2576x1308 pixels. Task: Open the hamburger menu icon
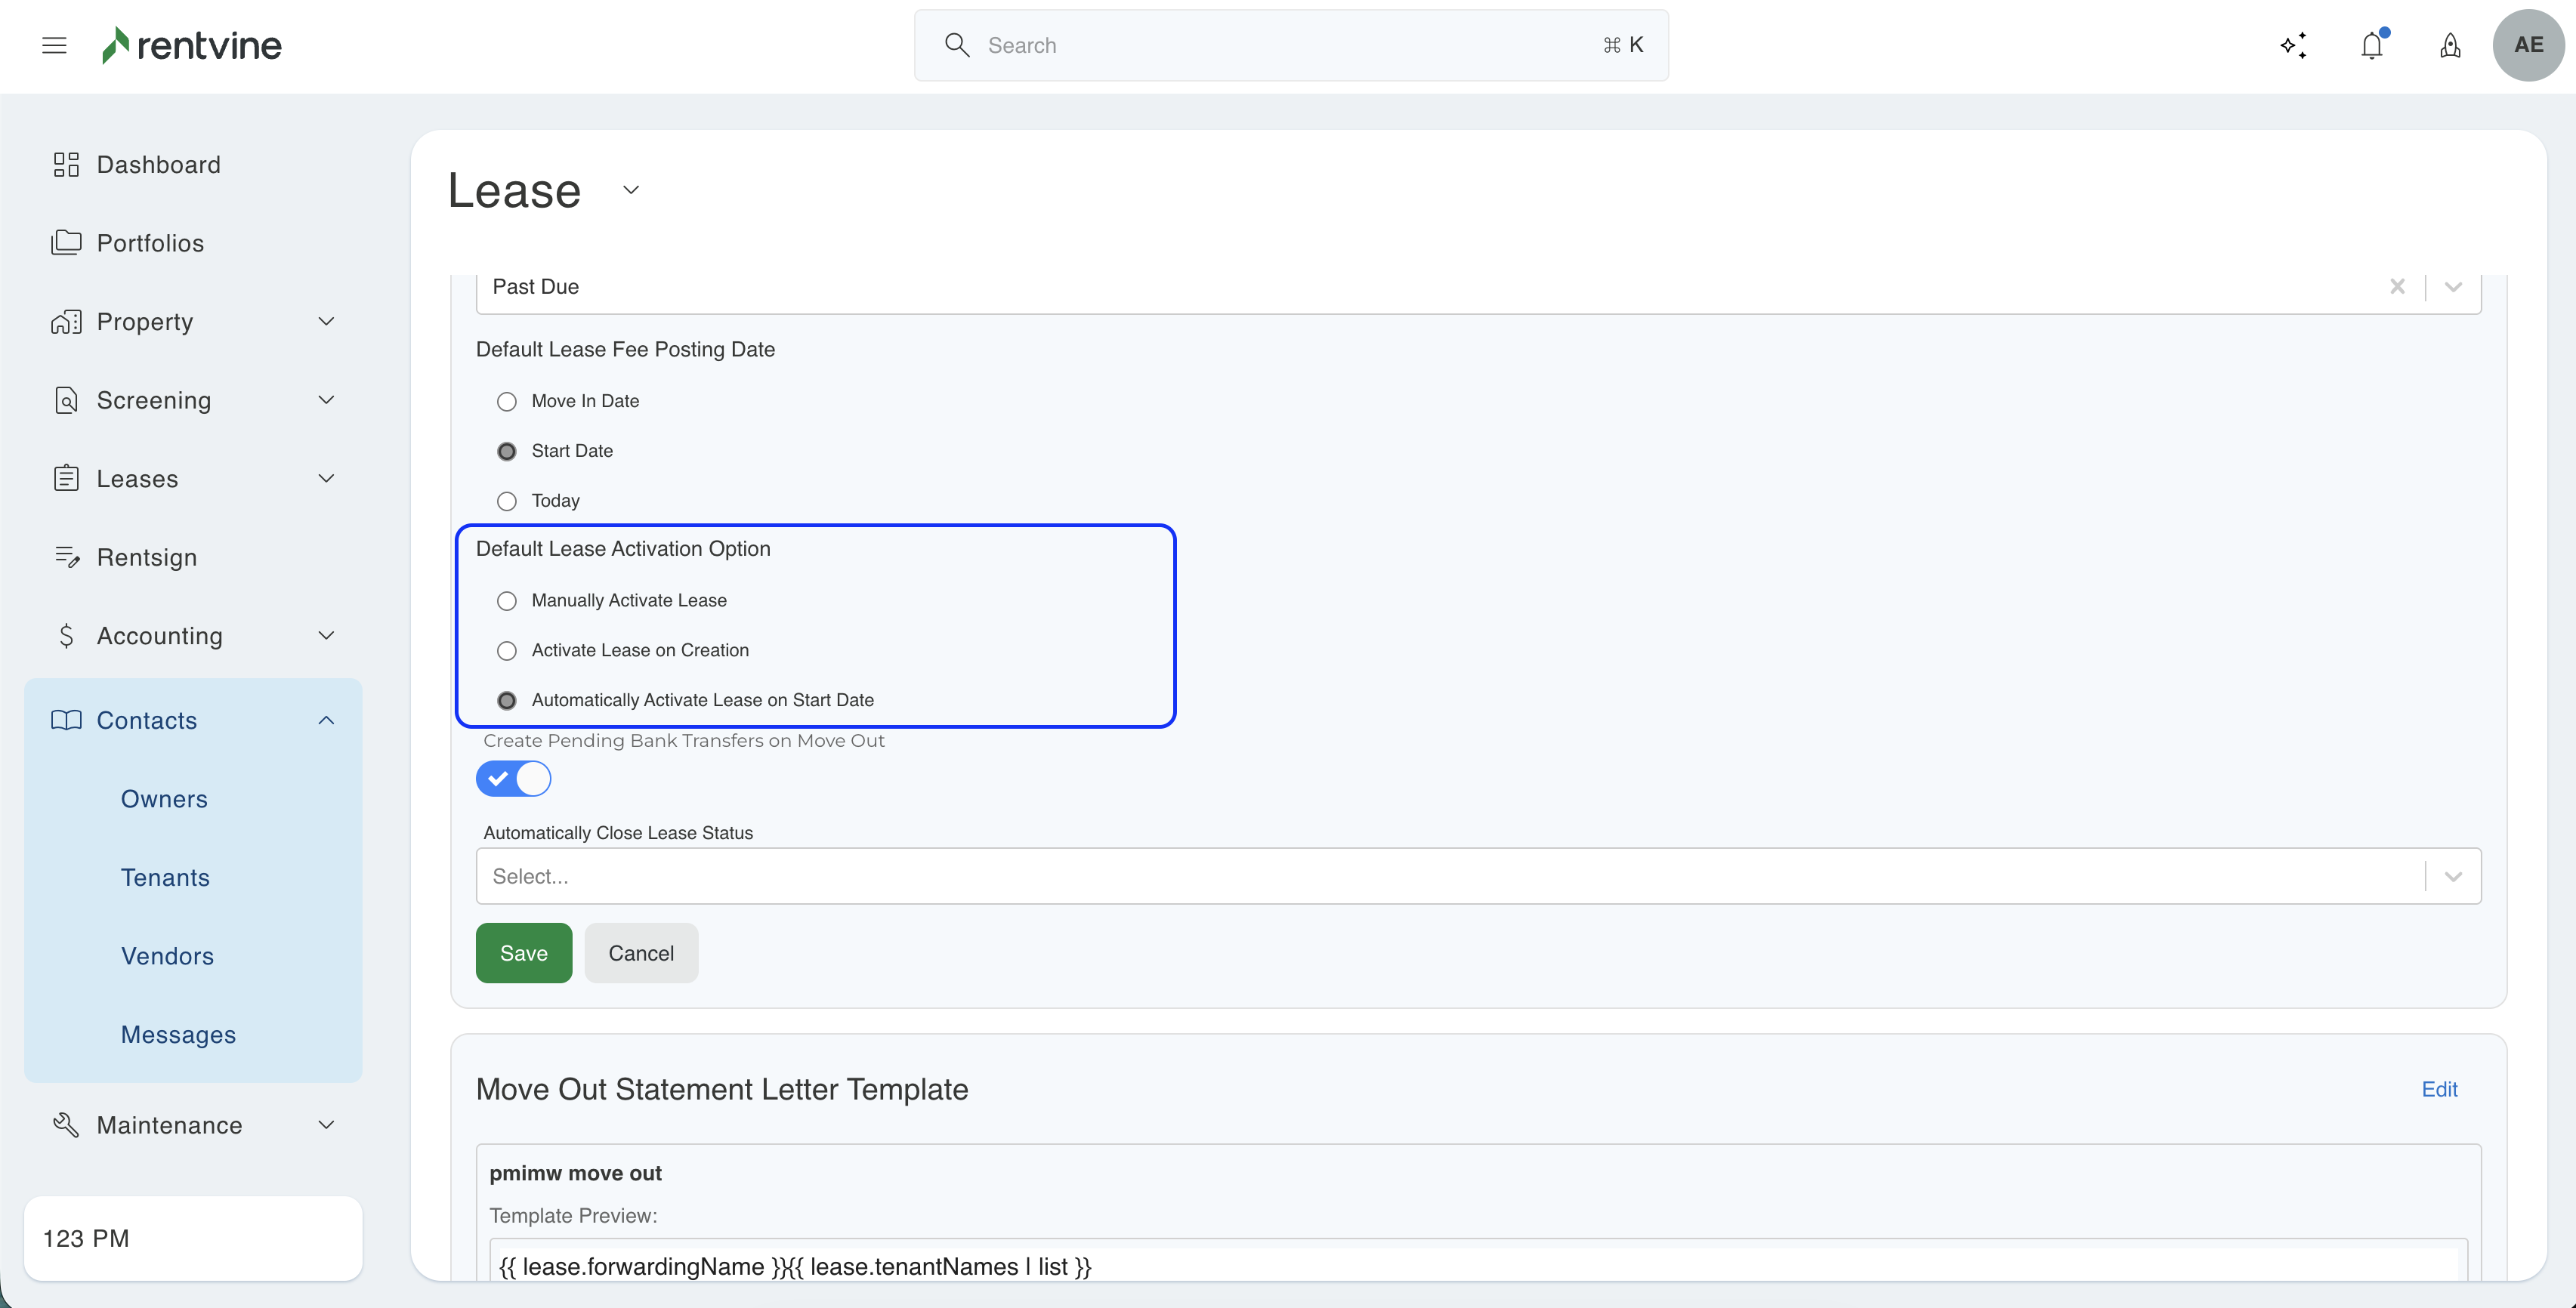pyautogui.click(x=54, y=45)
